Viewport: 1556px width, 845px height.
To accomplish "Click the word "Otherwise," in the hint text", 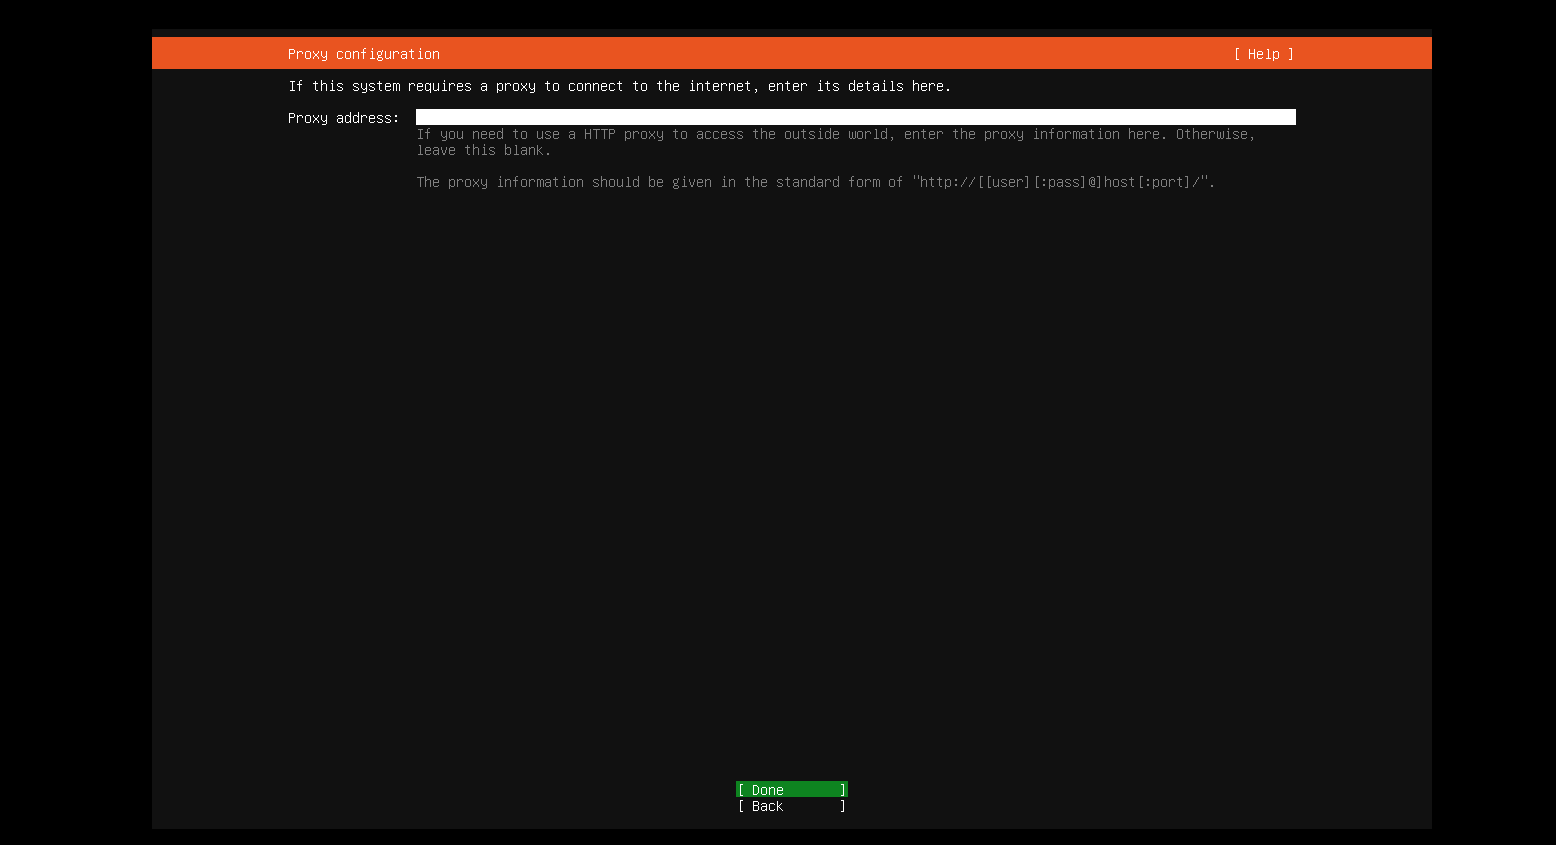I will tap(1214, 134).
